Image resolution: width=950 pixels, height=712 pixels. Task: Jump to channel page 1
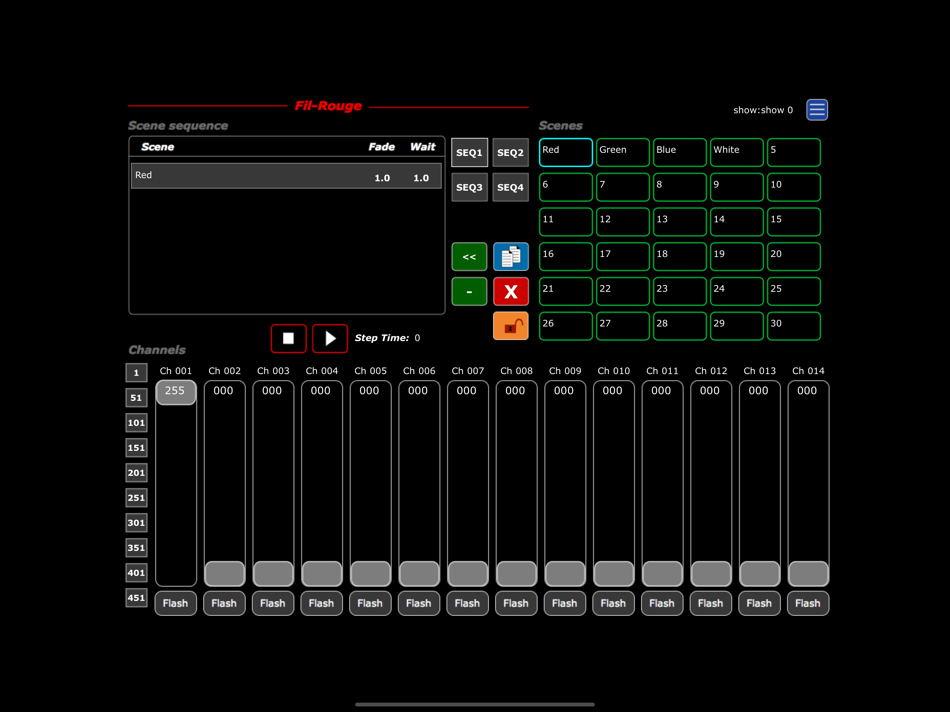pos(136,373)
